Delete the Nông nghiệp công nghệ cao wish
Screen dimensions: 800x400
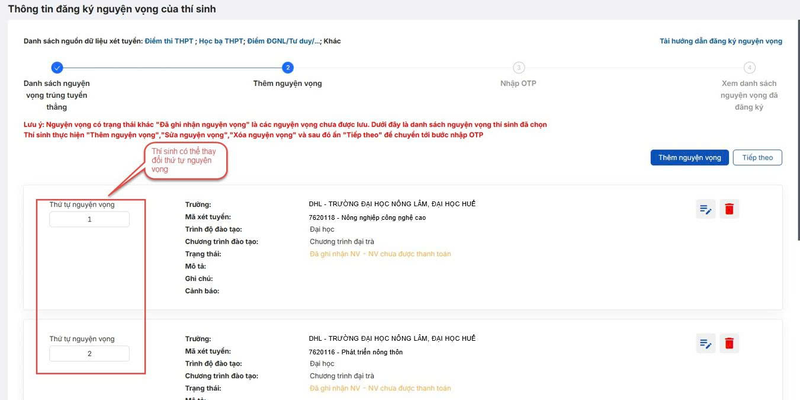click(730, 209)
